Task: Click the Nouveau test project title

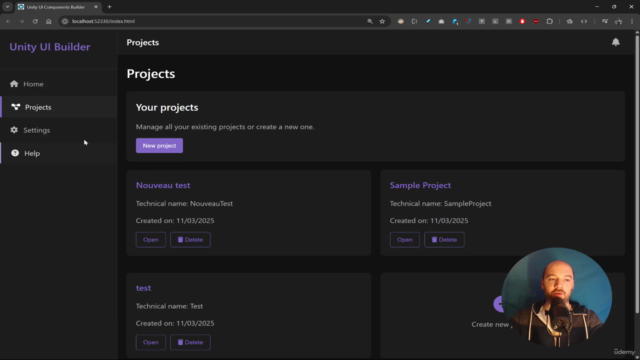Action: tap(163, 185)
